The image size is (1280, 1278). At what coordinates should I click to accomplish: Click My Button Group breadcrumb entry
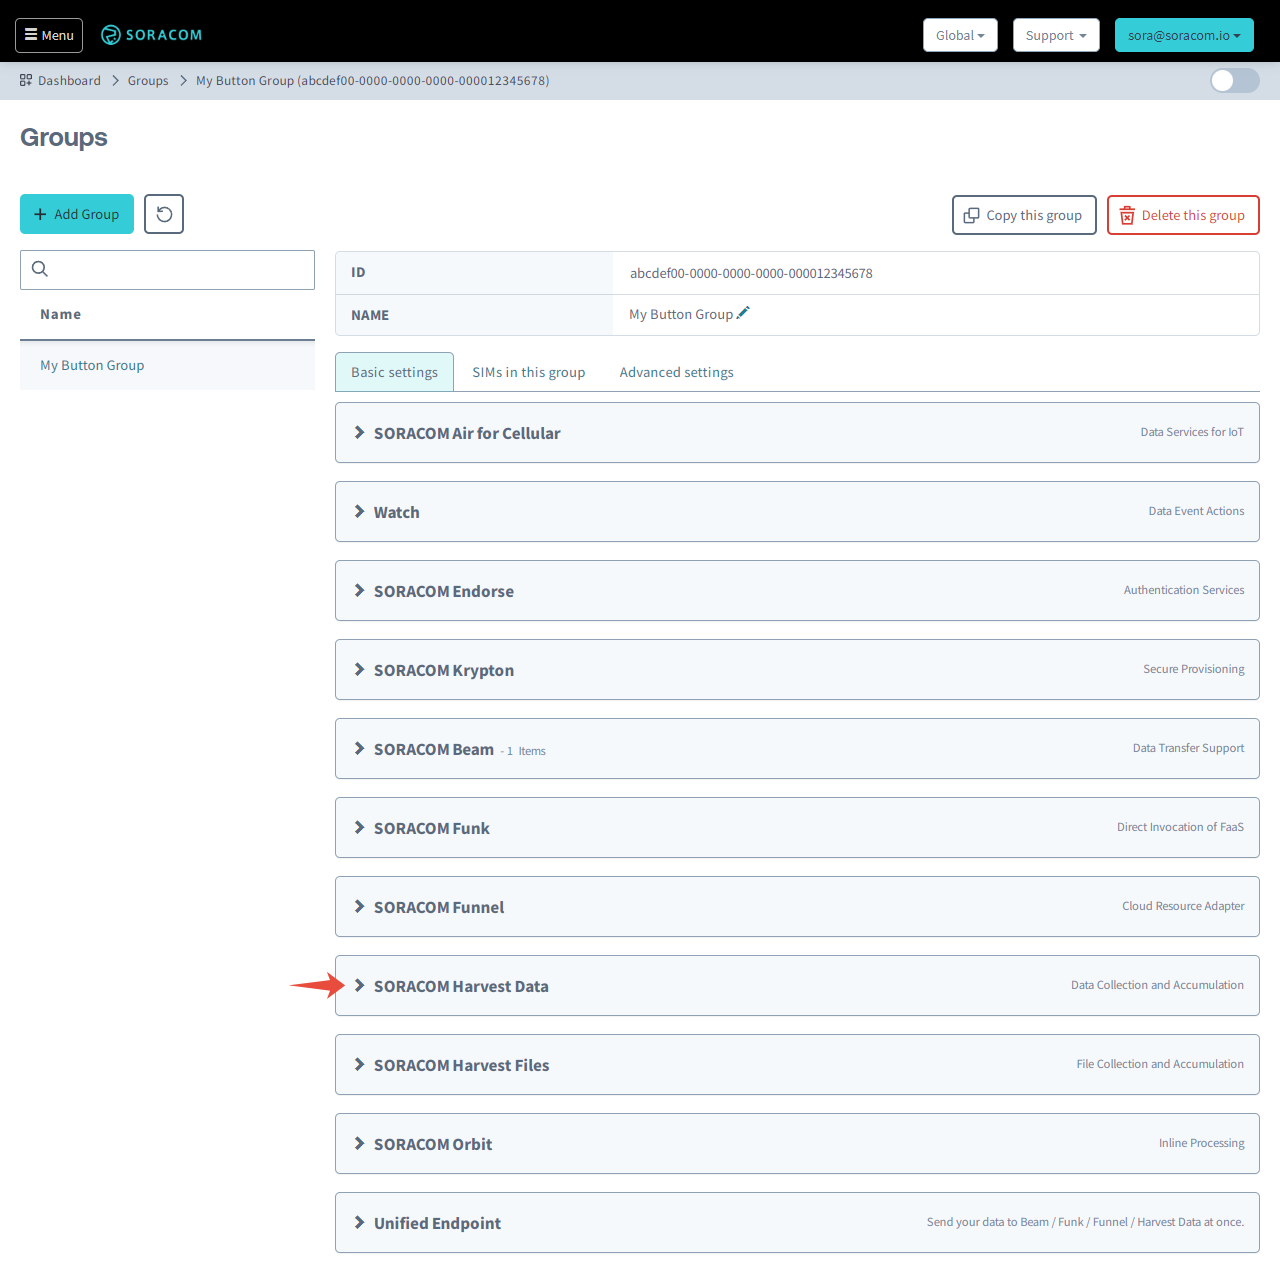click(x=372, y=81)
